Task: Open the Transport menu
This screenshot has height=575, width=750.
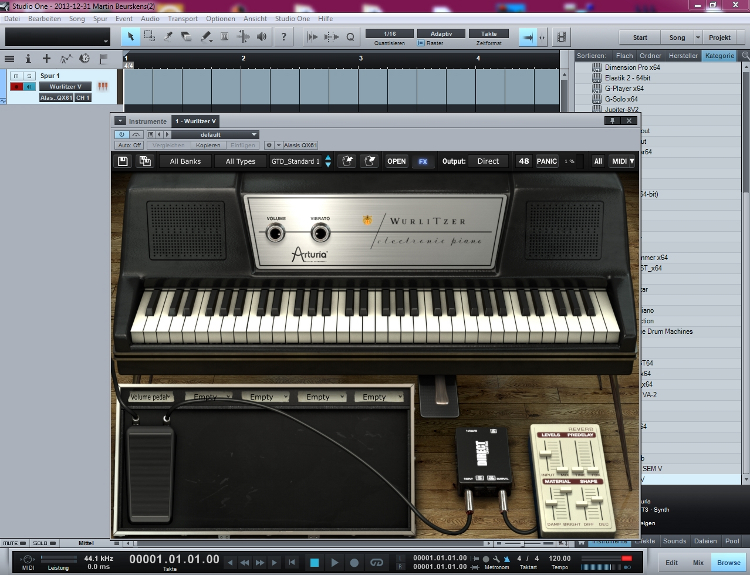Action: click(183, 19)
